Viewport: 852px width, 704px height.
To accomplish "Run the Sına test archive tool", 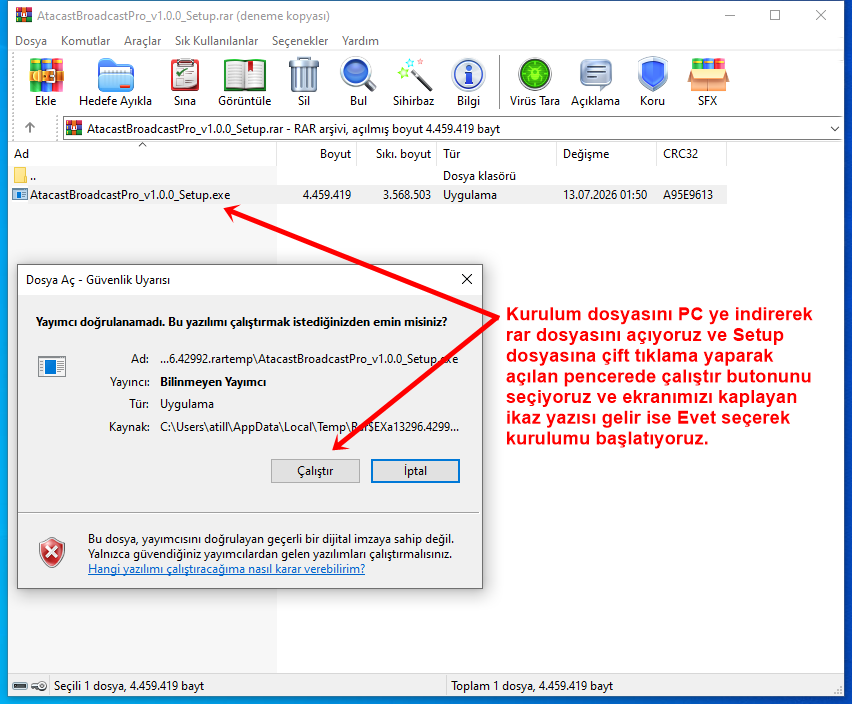I will [x=185, y=75].
